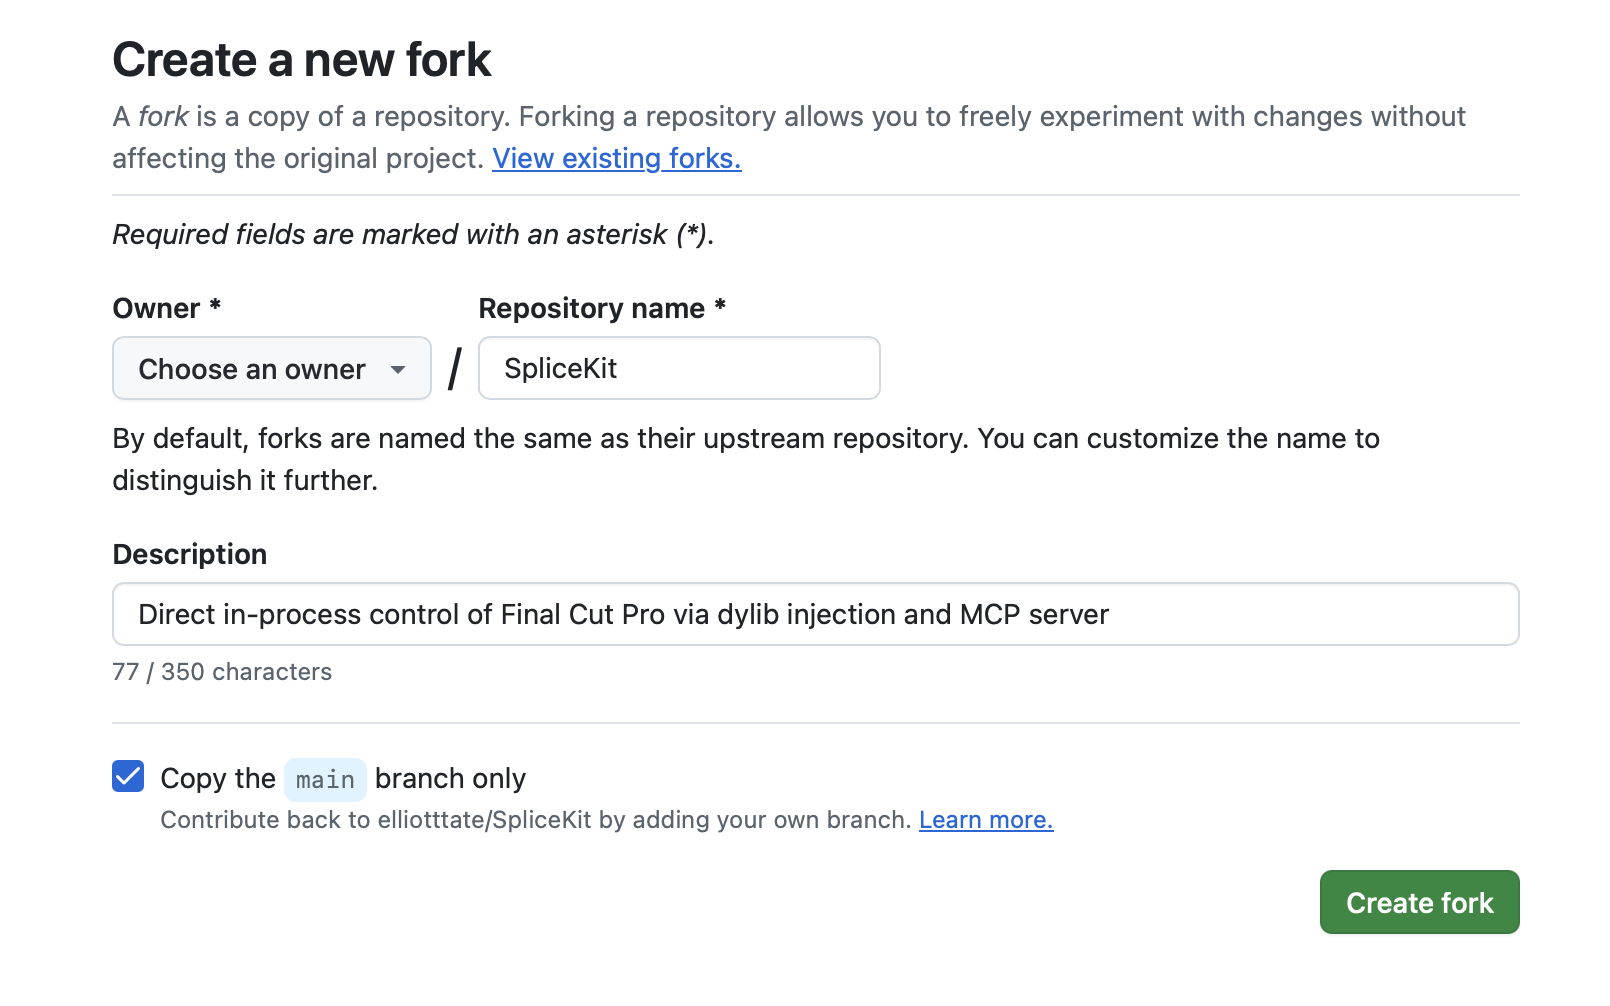Click the Description field label
Image resolution: width=1610 pixels, height=1006 pixels.
point(189,555)
